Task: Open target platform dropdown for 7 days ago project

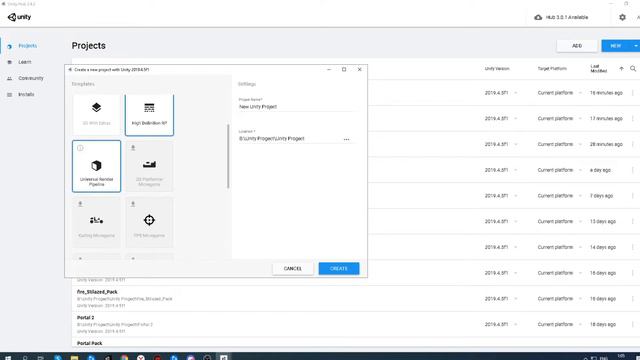Action: click(x=580, y=196)
